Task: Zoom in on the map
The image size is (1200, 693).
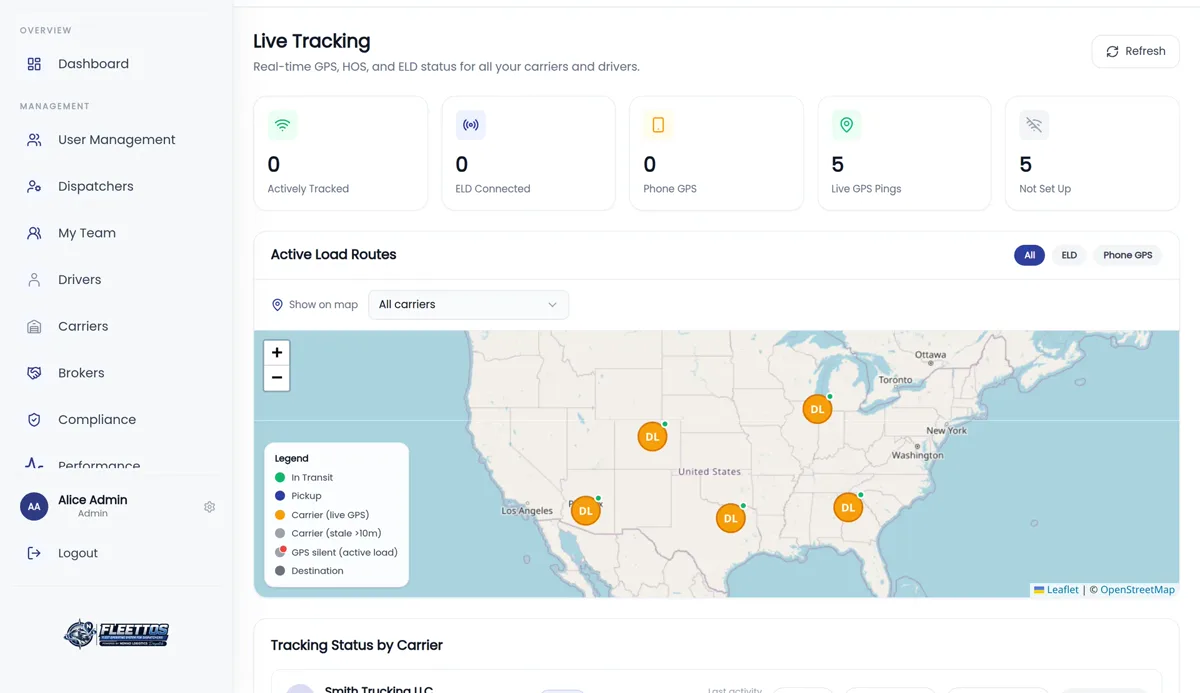Action: click(x=277, y=352)
